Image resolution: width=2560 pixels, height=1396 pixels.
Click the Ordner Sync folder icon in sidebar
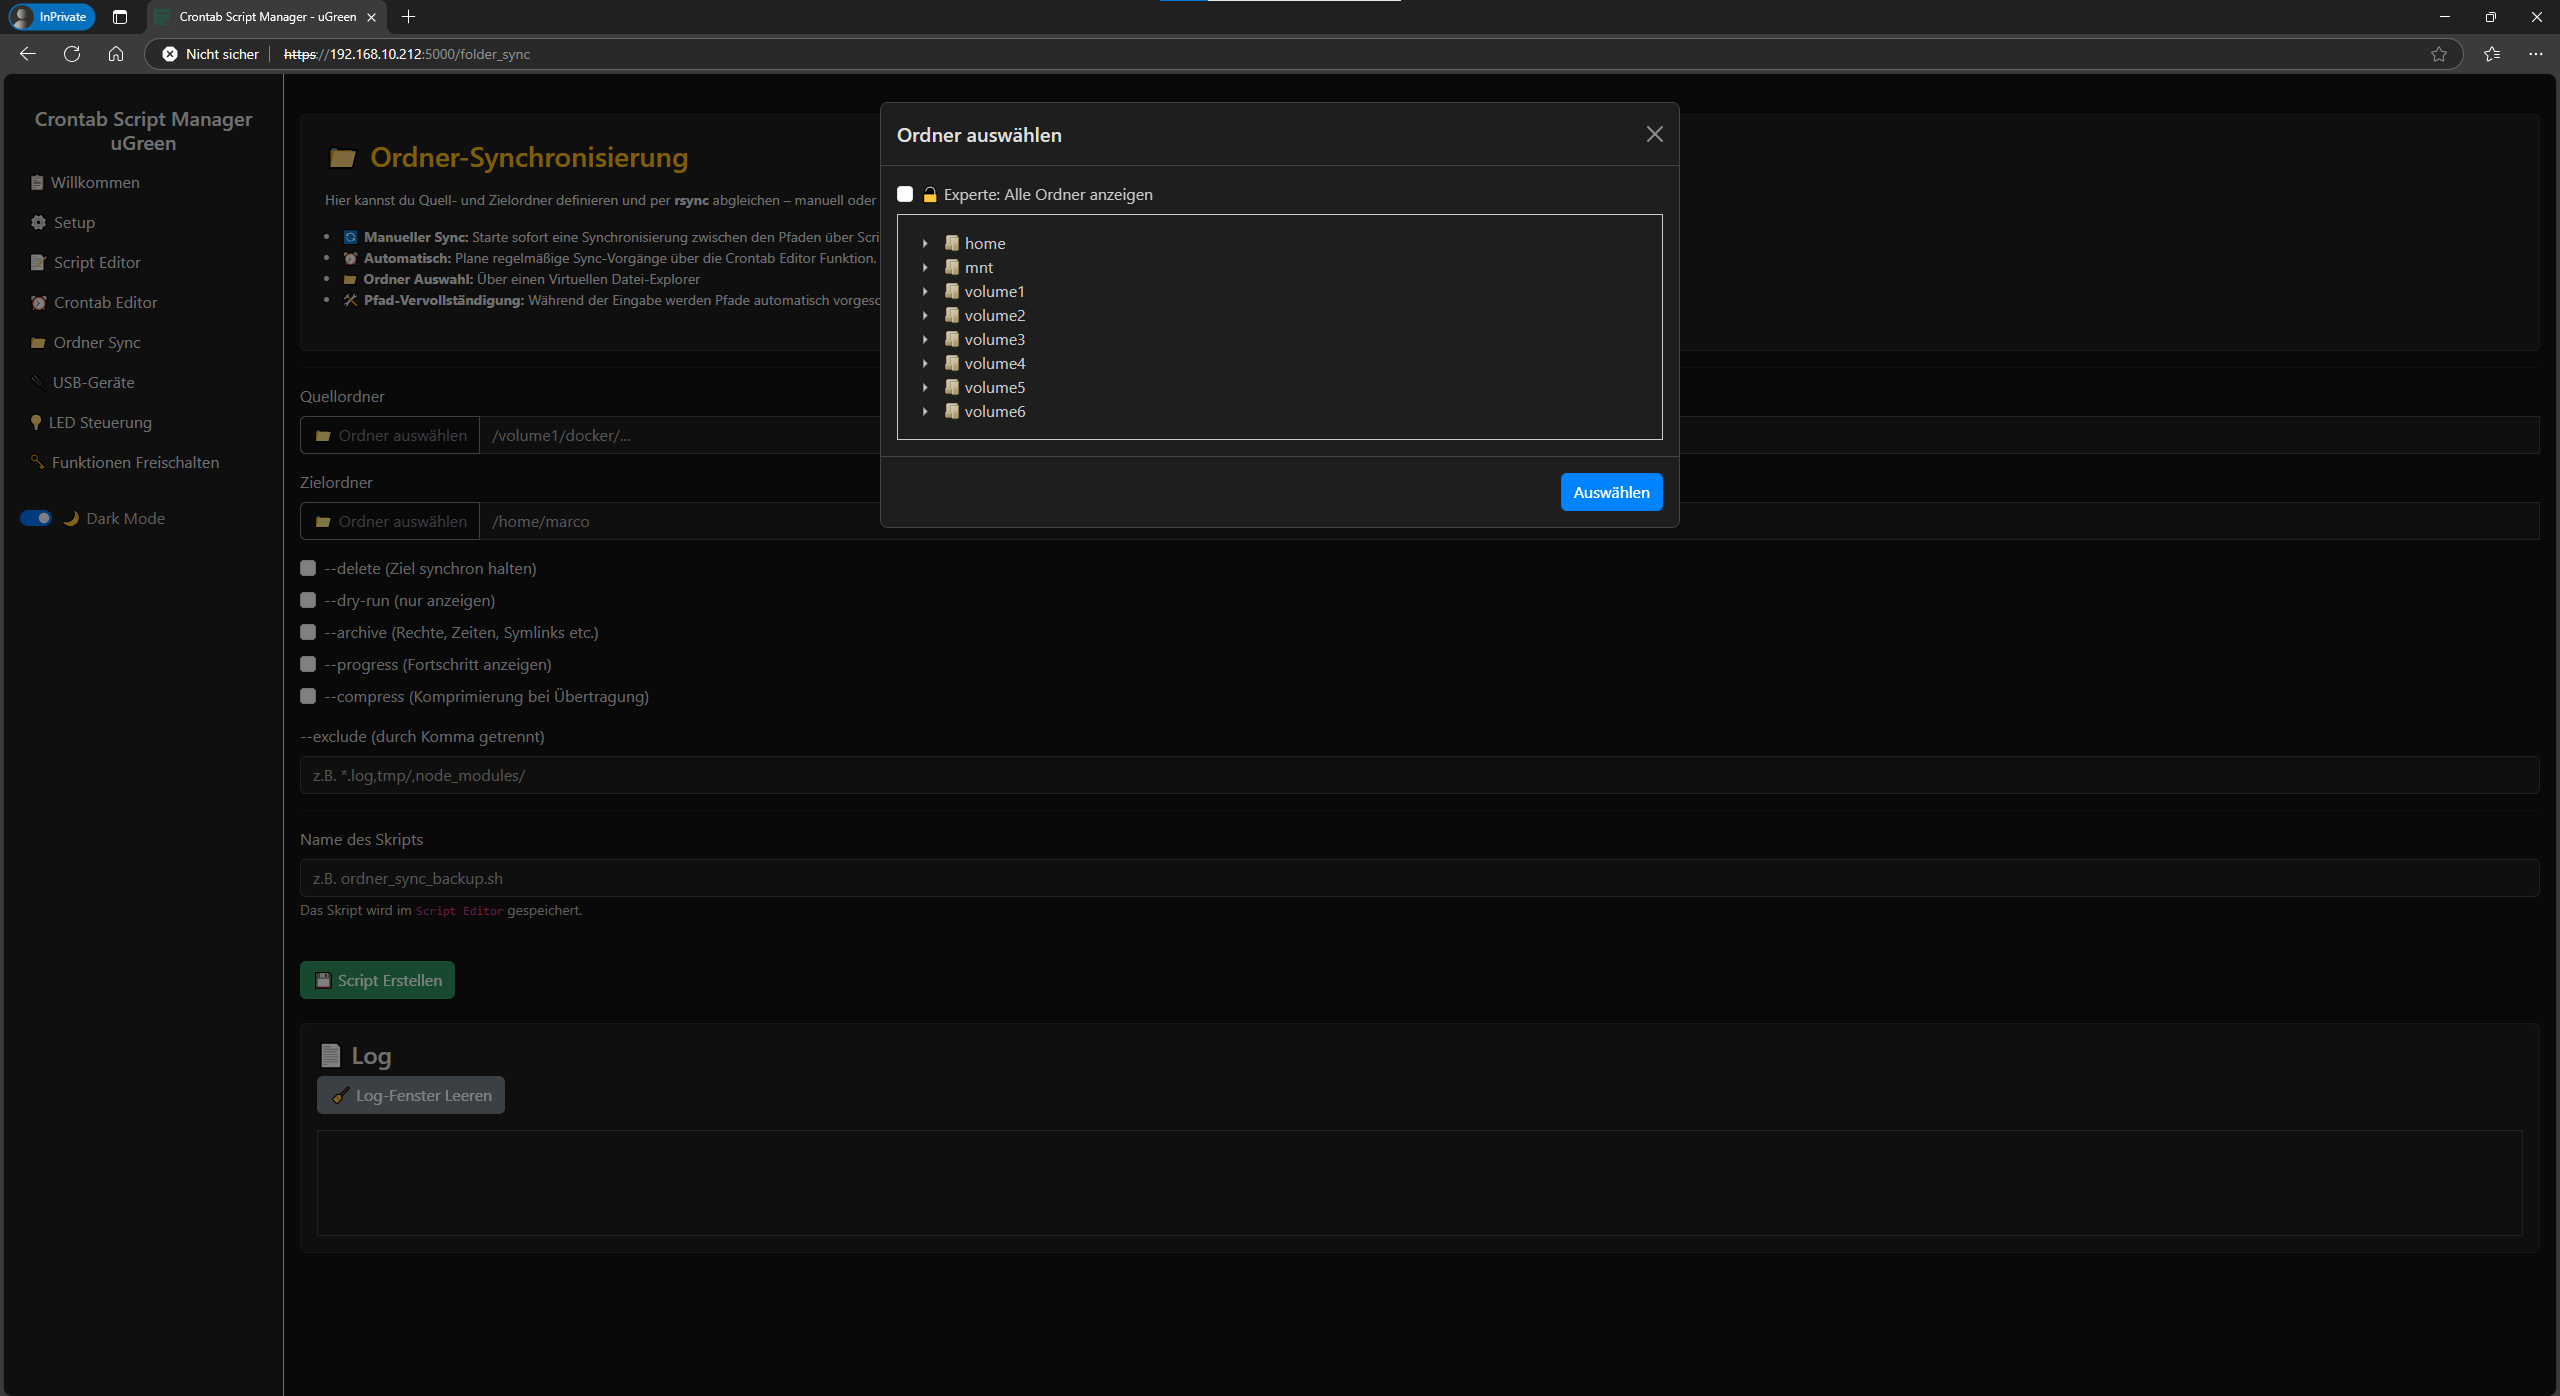tap(38, 342)
